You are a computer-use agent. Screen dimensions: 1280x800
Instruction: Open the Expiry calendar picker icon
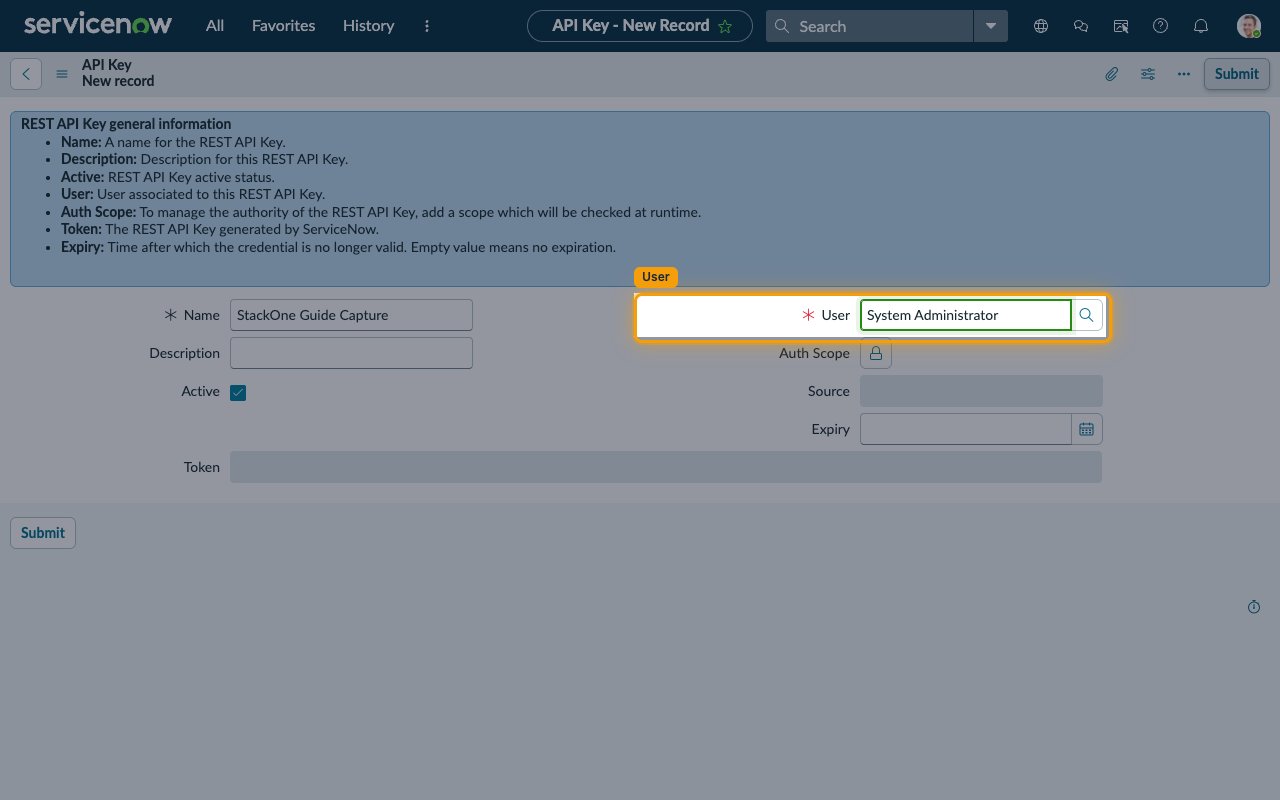pyautogui.click(x=1087, y=429)
